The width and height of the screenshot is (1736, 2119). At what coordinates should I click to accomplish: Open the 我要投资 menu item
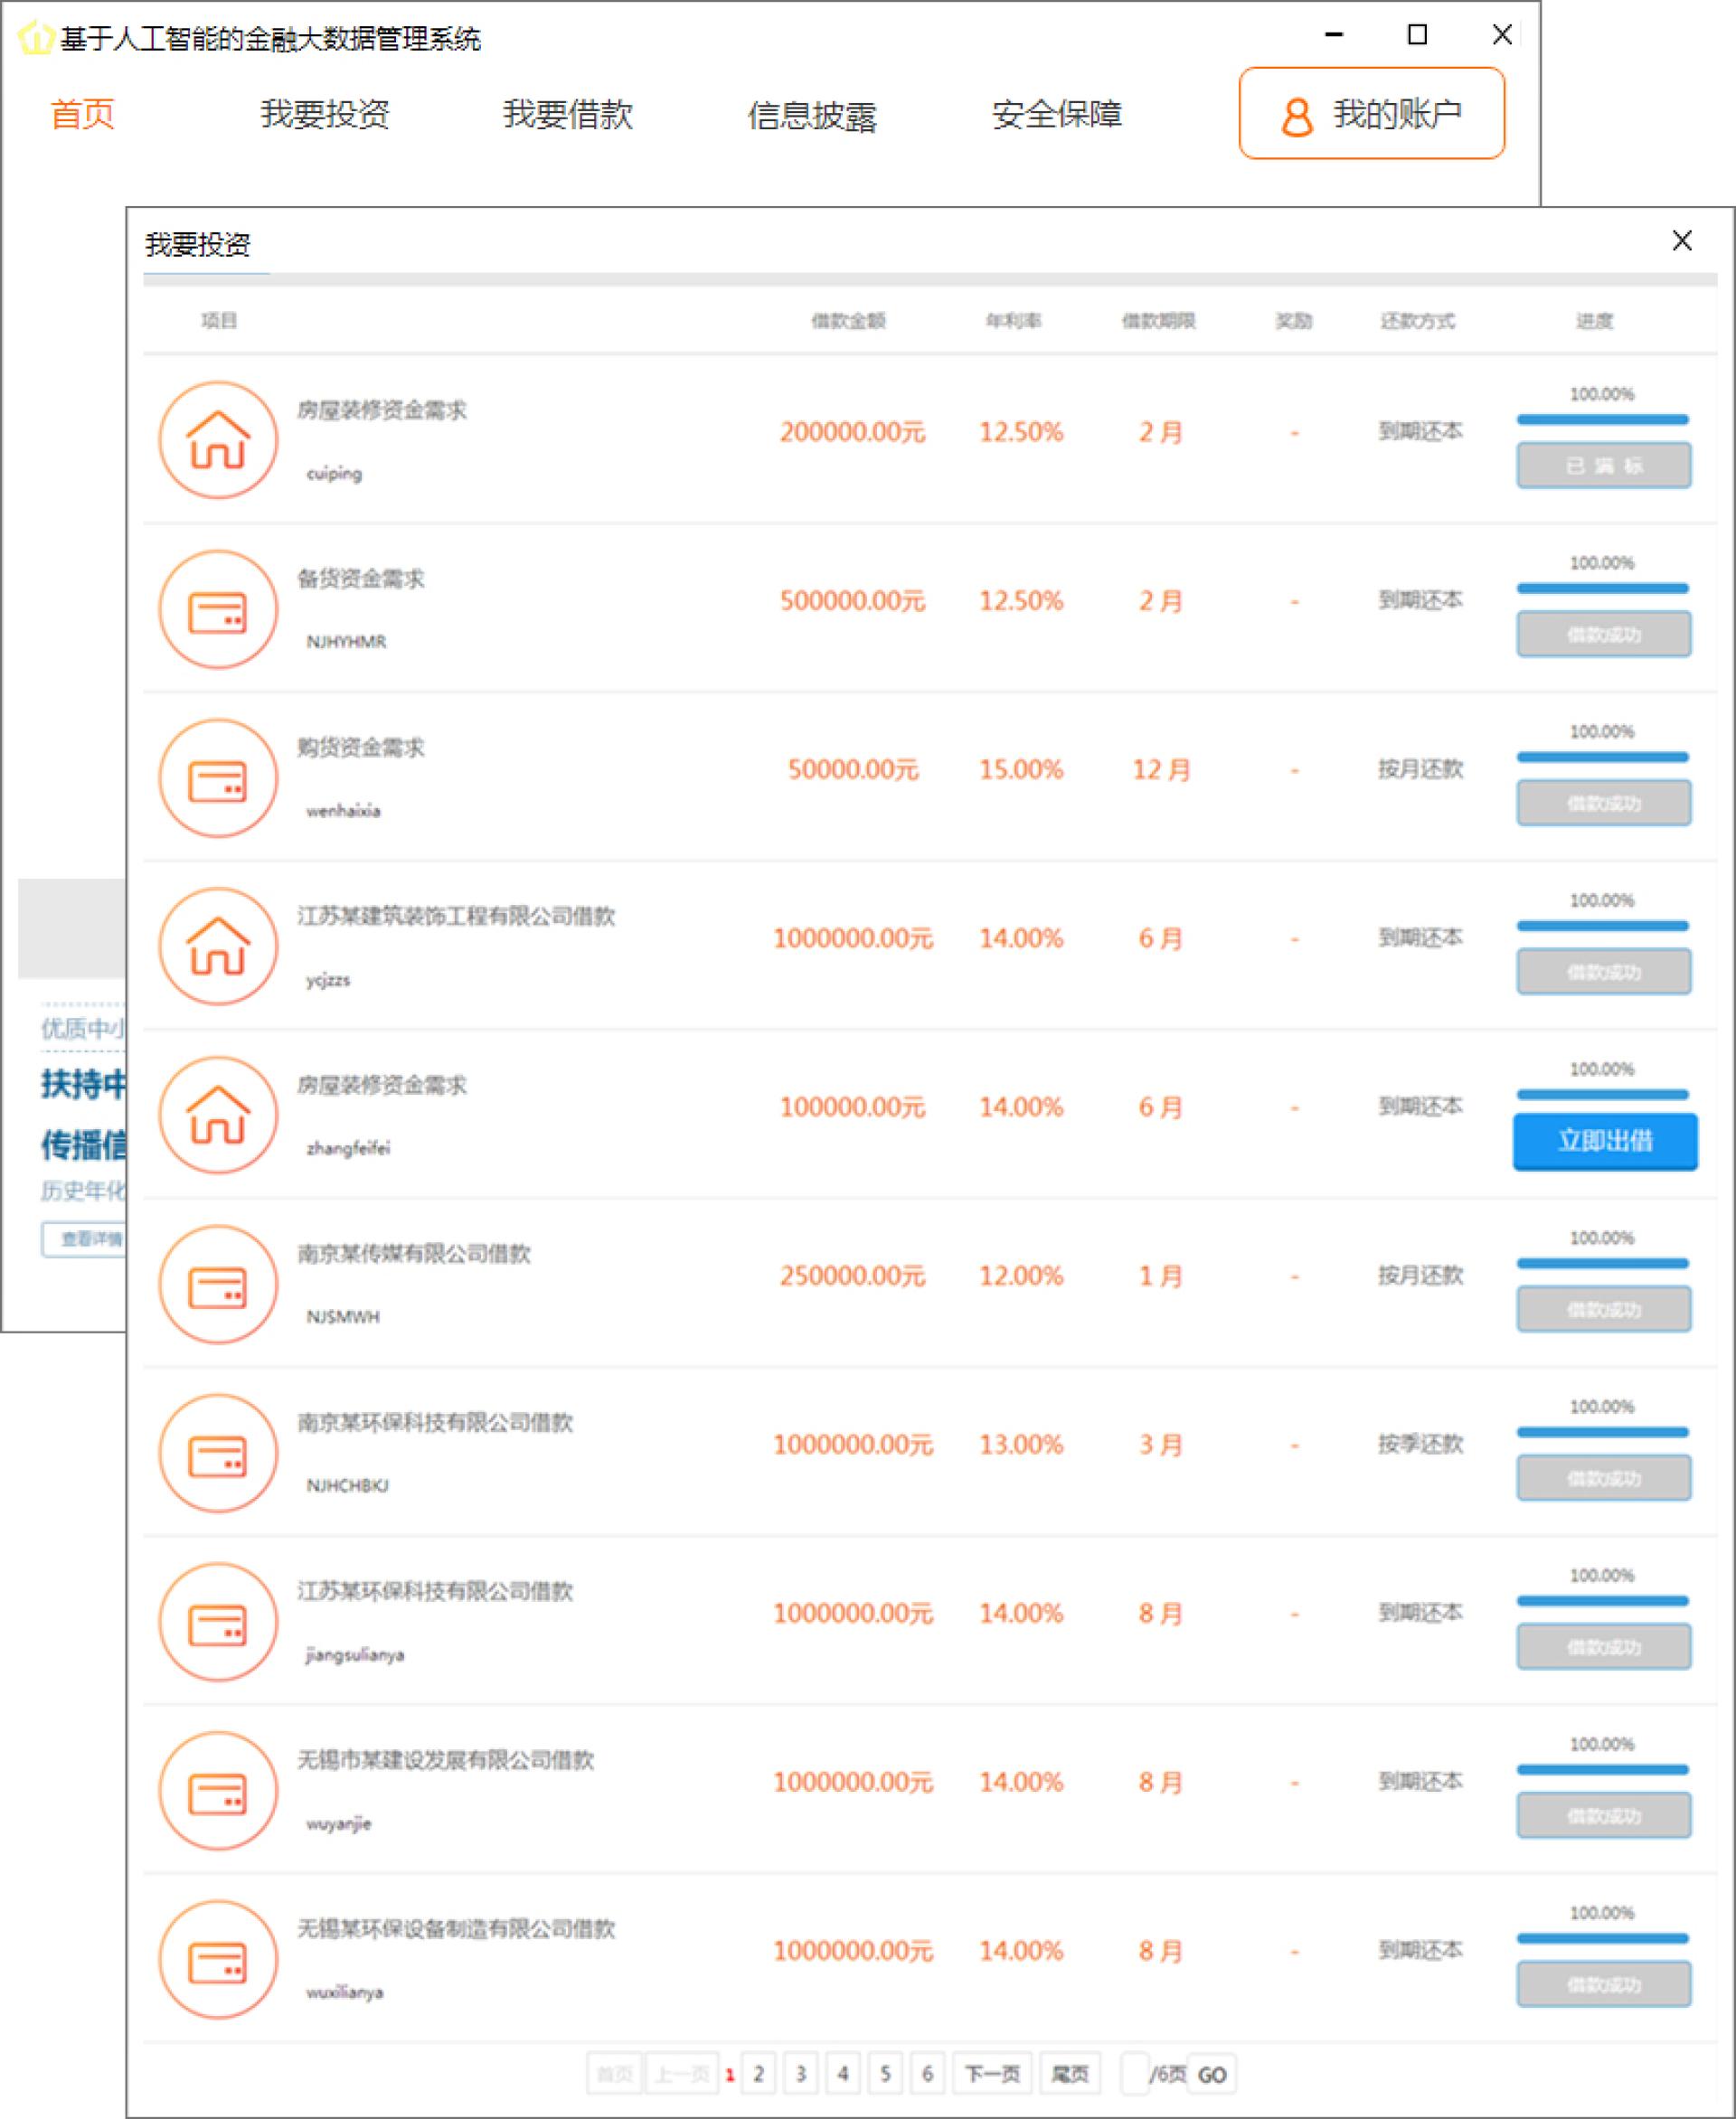coord(325,114)
